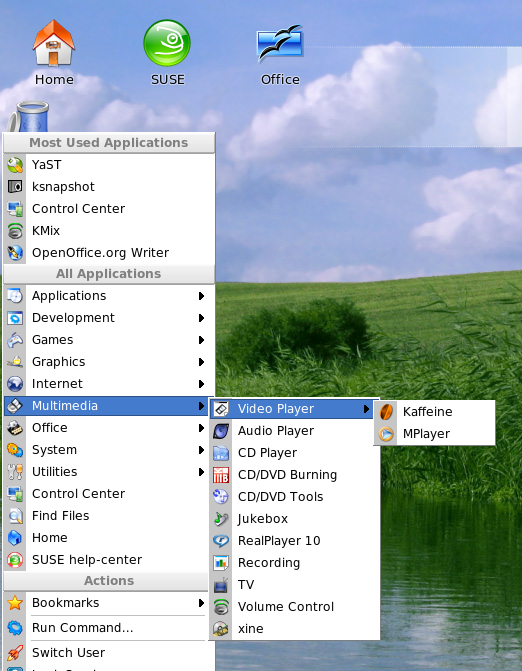Launch Kaffeine from the Video Player submenu
Screen dimensions: 522x671
435,412
